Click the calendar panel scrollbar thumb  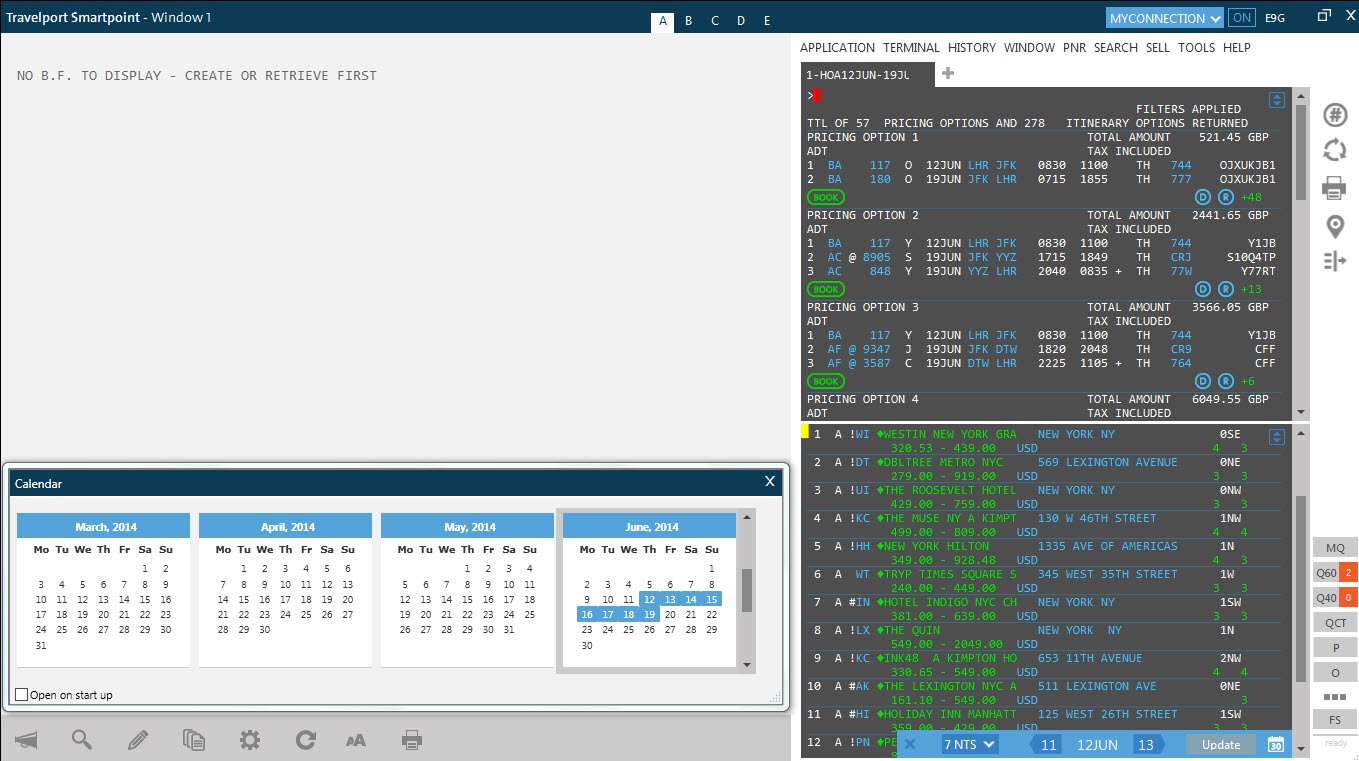click(x=746, y=590)
